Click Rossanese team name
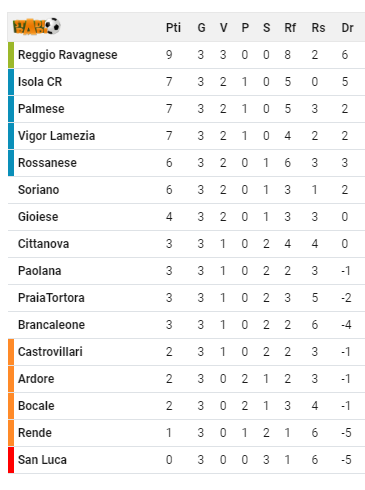Screen dimensions: 365x490 tap(47, 163)
